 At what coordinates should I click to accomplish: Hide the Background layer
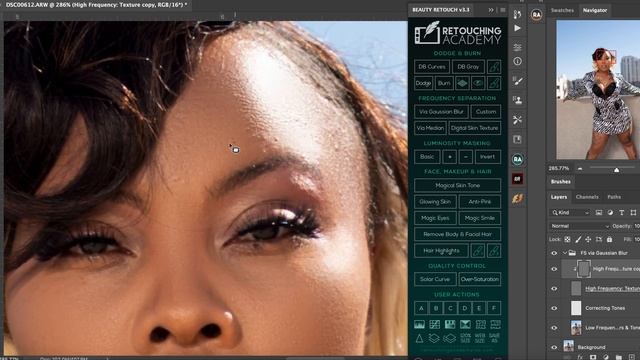(x=554, y=347)
